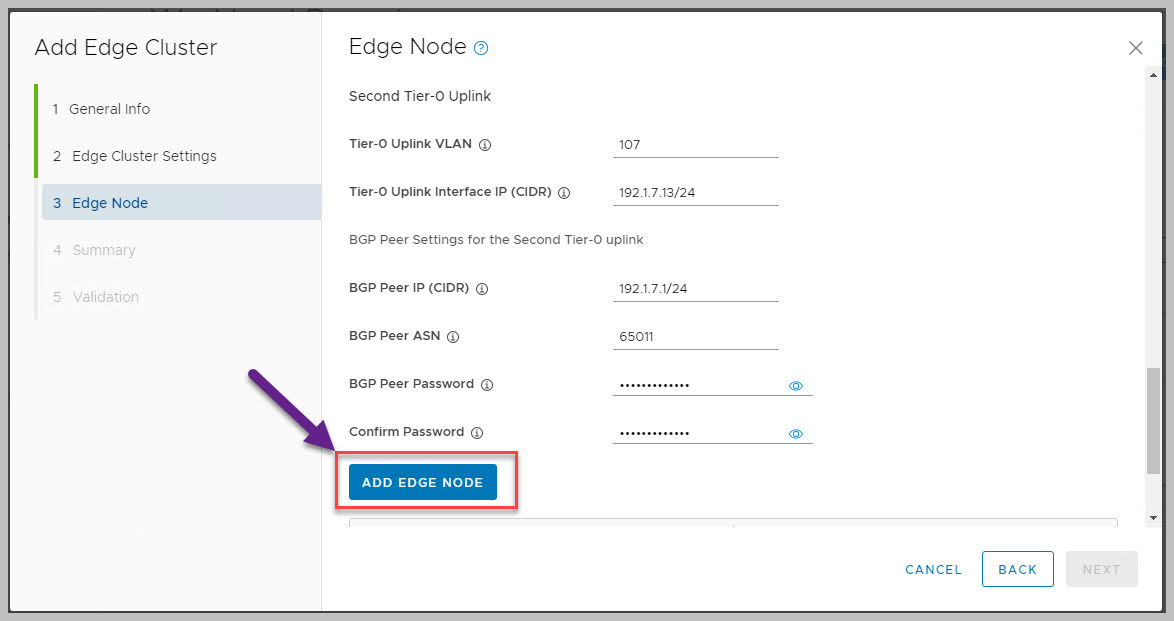This screenshot has height=621, width=1174.
Task: Click info icon beside Tier-0 Uplink VLAN
Action: point(485,145)
